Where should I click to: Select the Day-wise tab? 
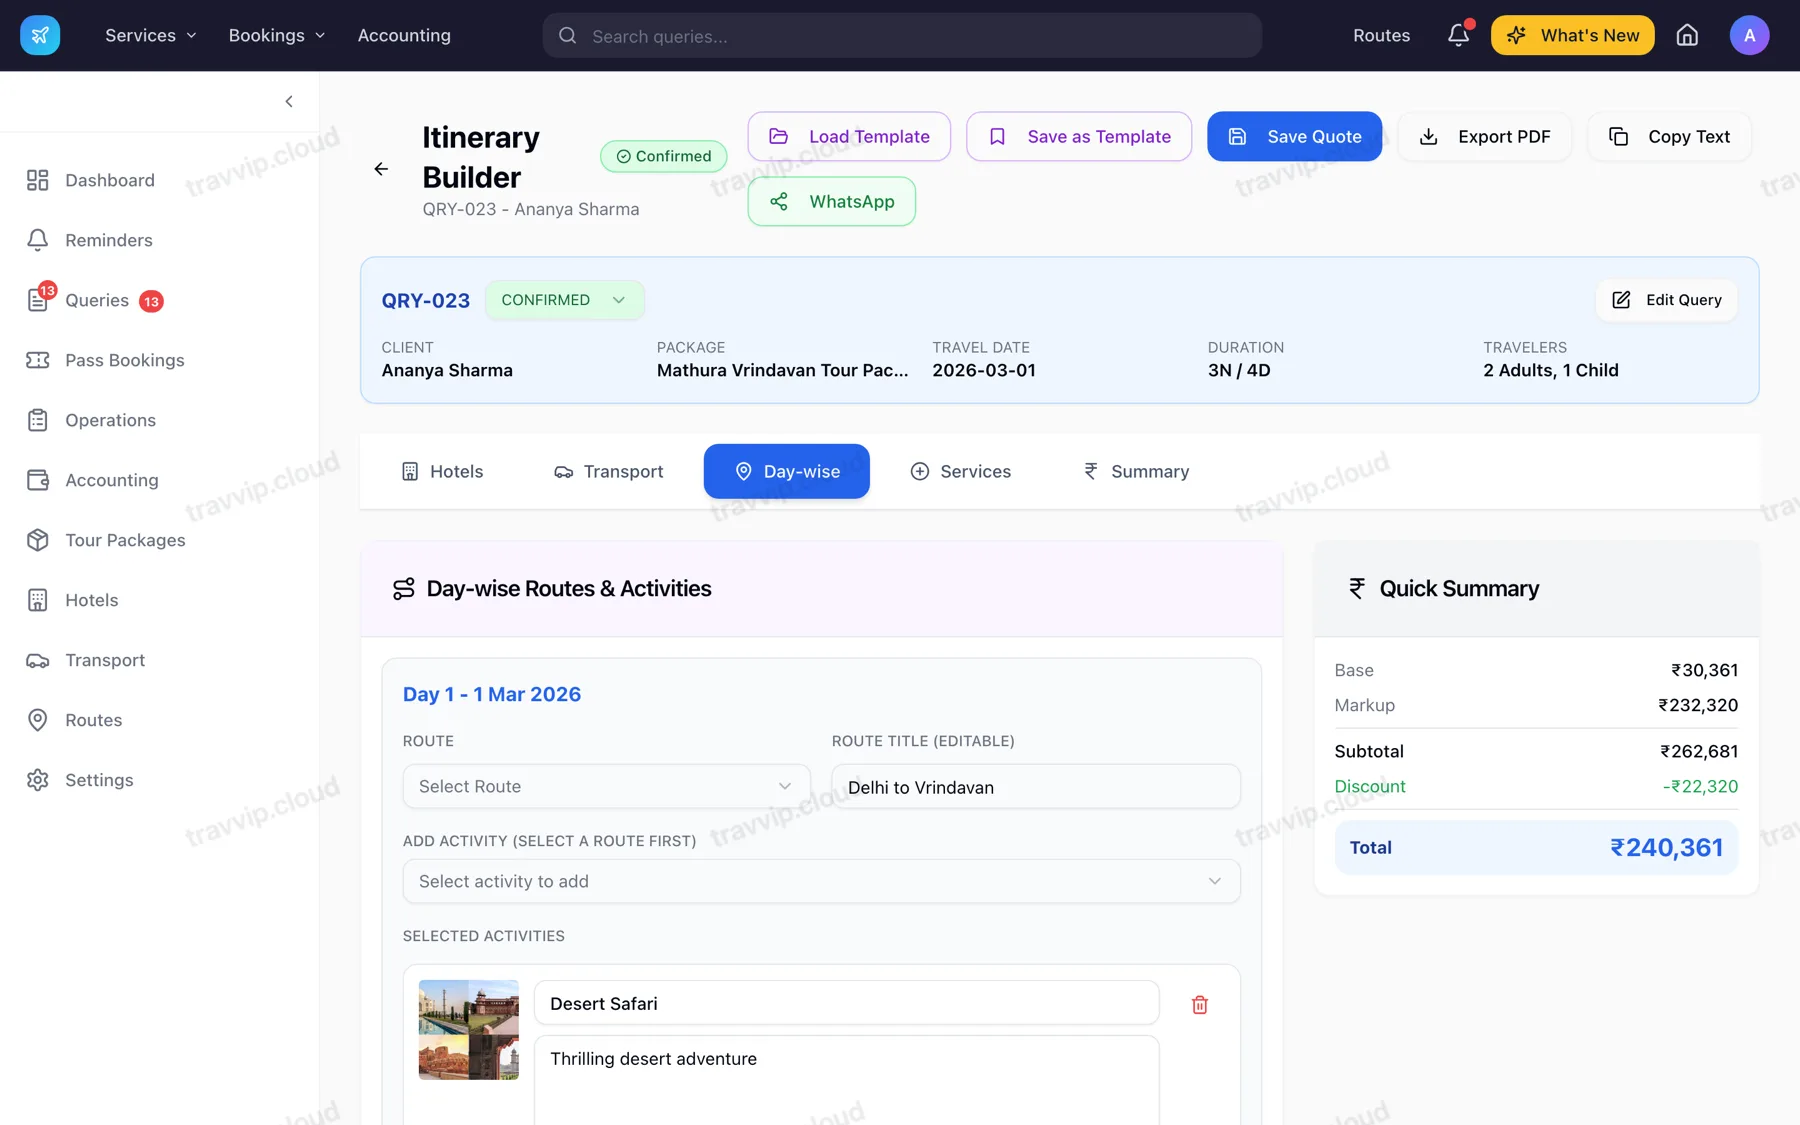pos(787,471)
